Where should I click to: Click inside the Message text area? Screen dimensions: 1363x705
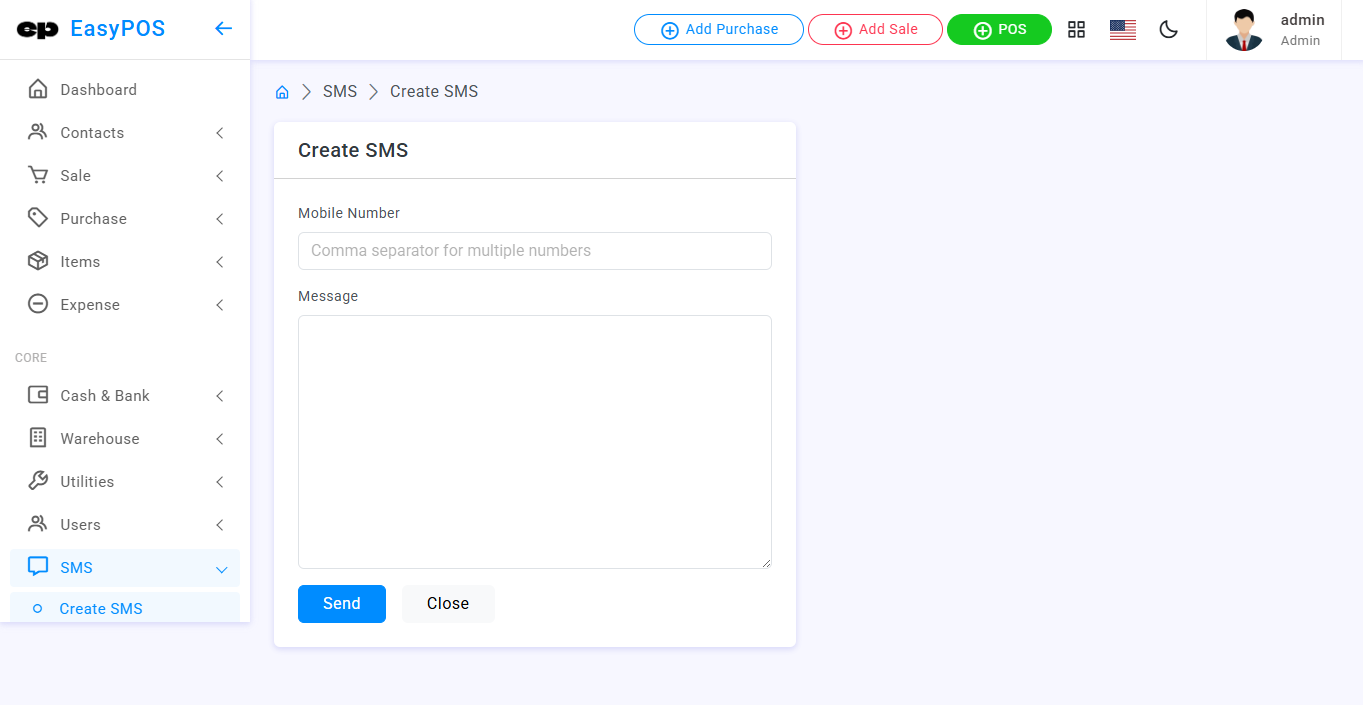[x=534, y=441]
